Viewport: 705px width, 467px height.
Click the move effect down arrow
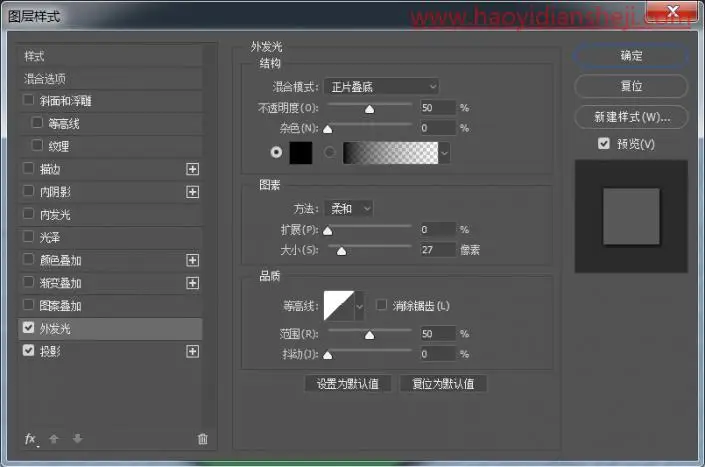click(77, 439)
